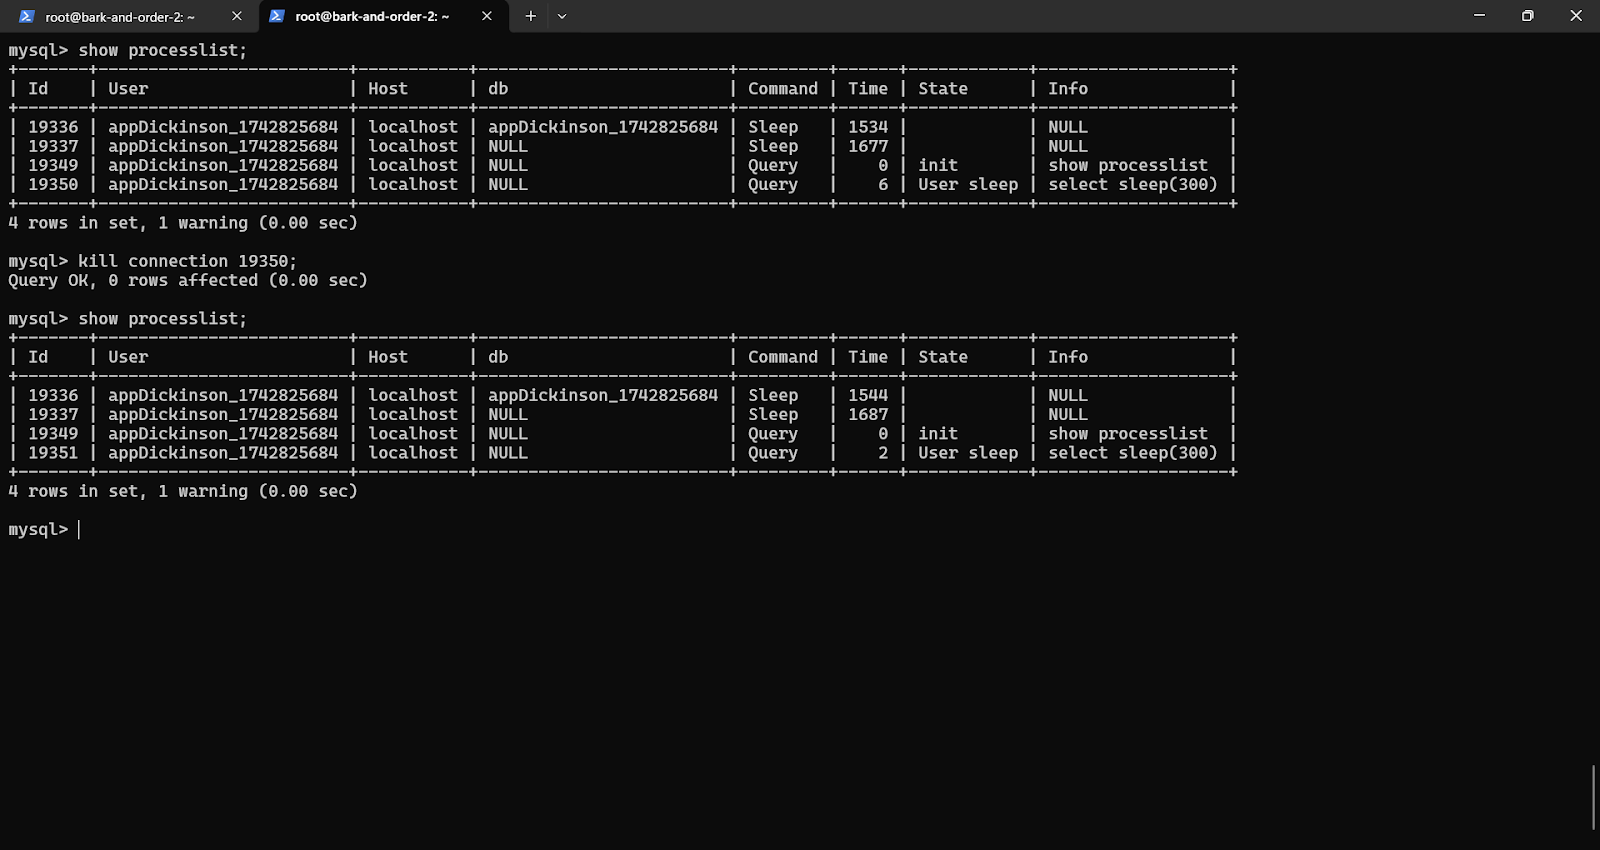
Task: Click process Id 19351 in the second table
Action: (53, 453)
